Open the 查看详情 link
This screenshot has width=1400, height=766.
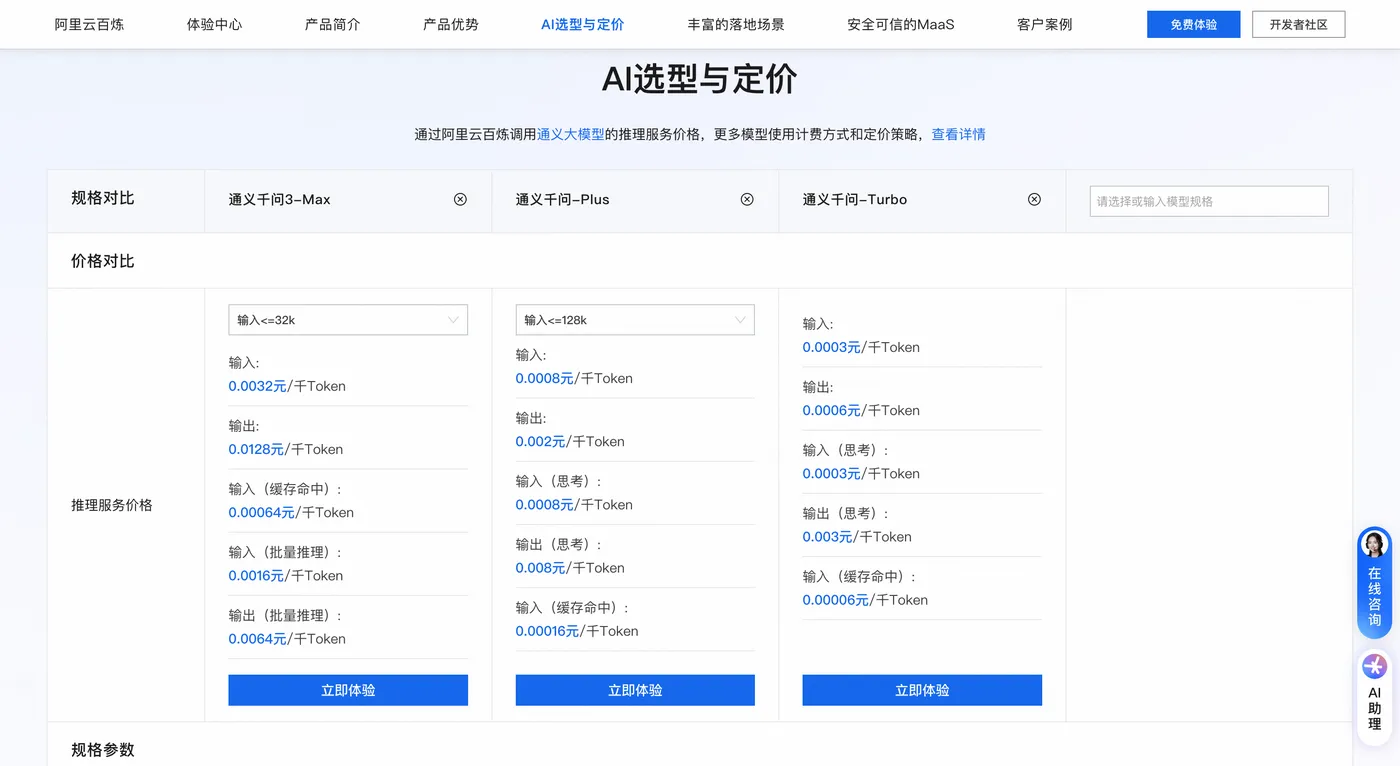pos(958,134)
